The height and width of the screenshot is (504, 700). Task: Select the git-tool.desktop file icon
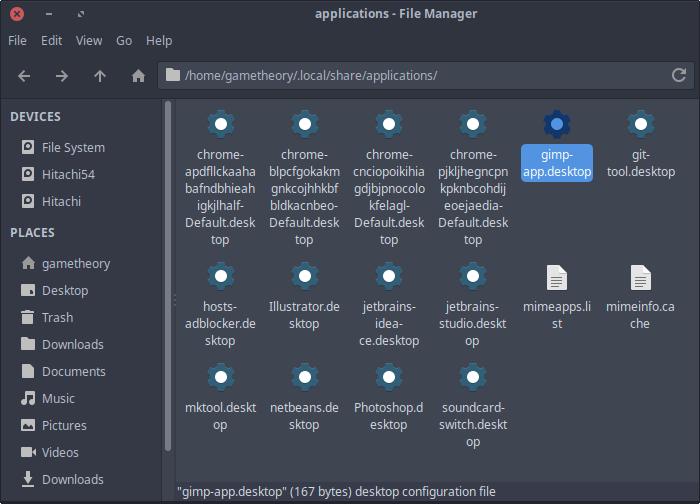641,124
